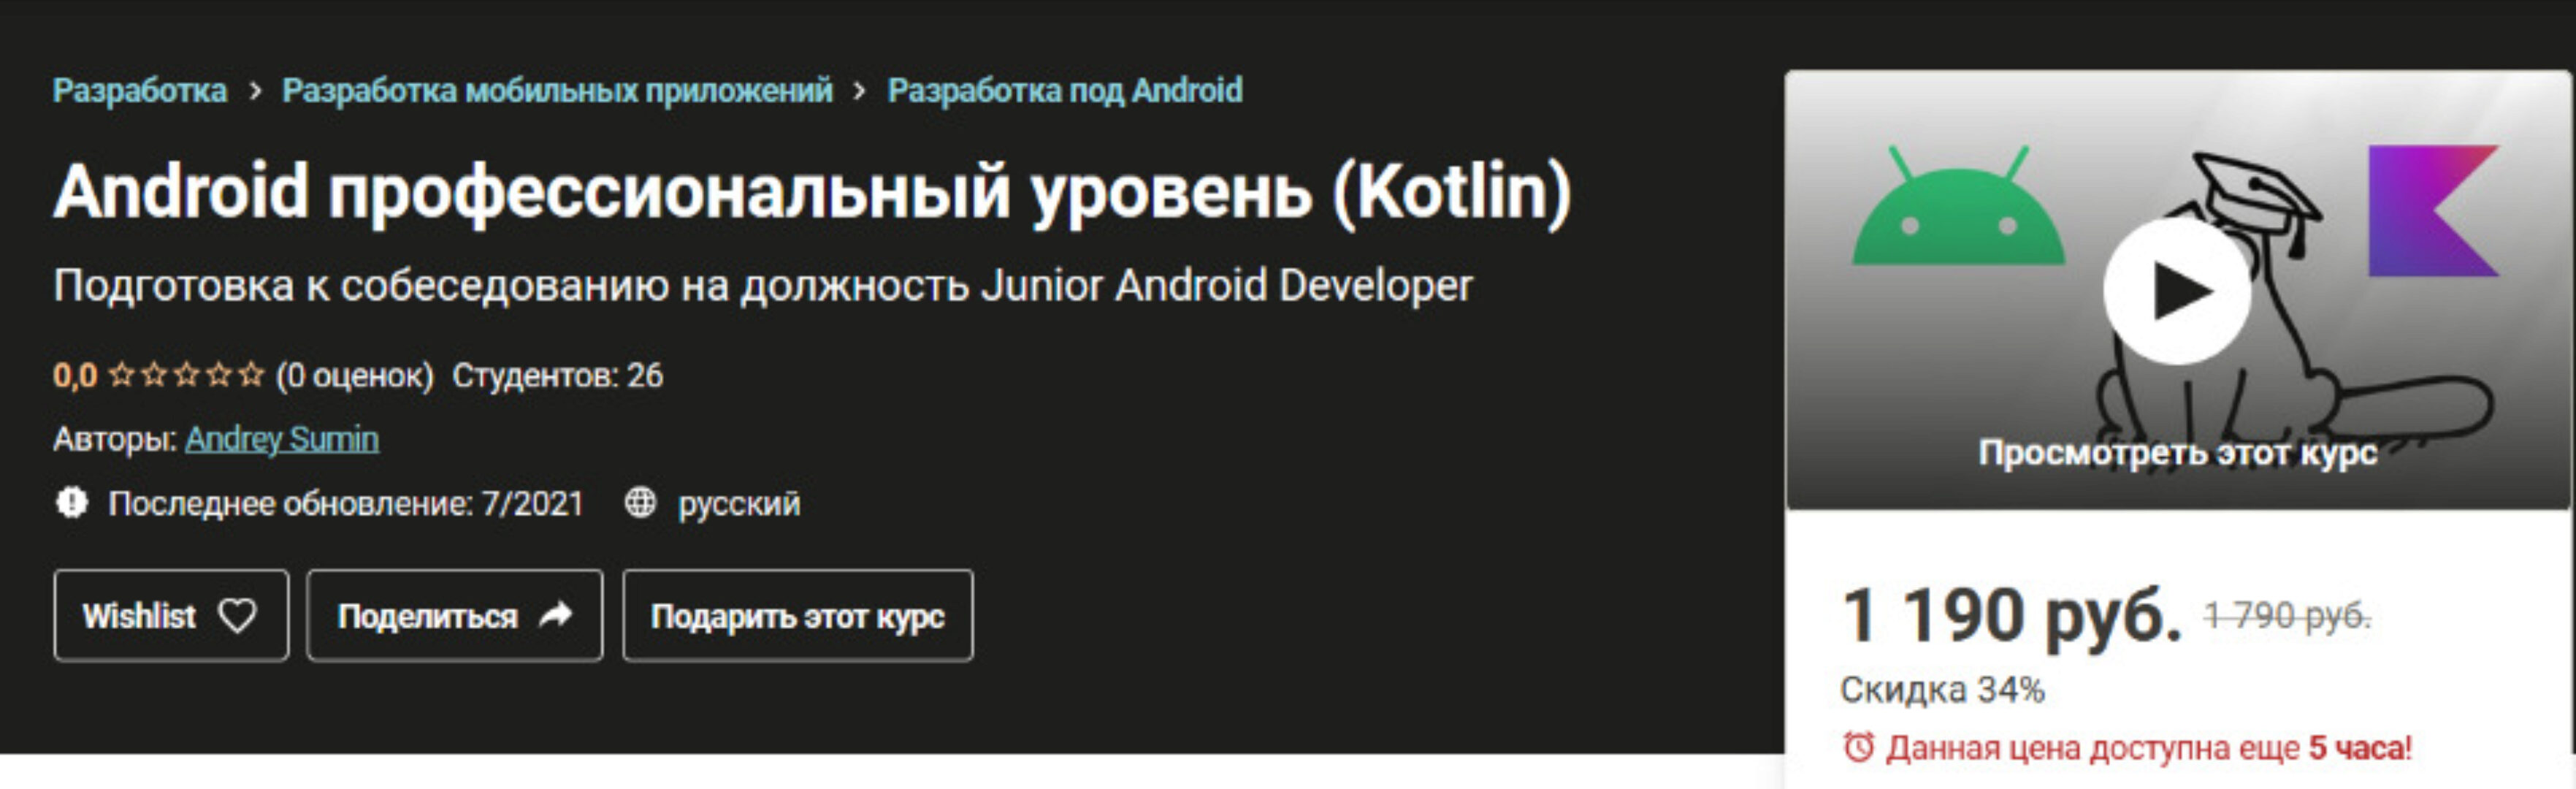Click the share arrow icon next to Поделиться

click(x=553, y=616)
